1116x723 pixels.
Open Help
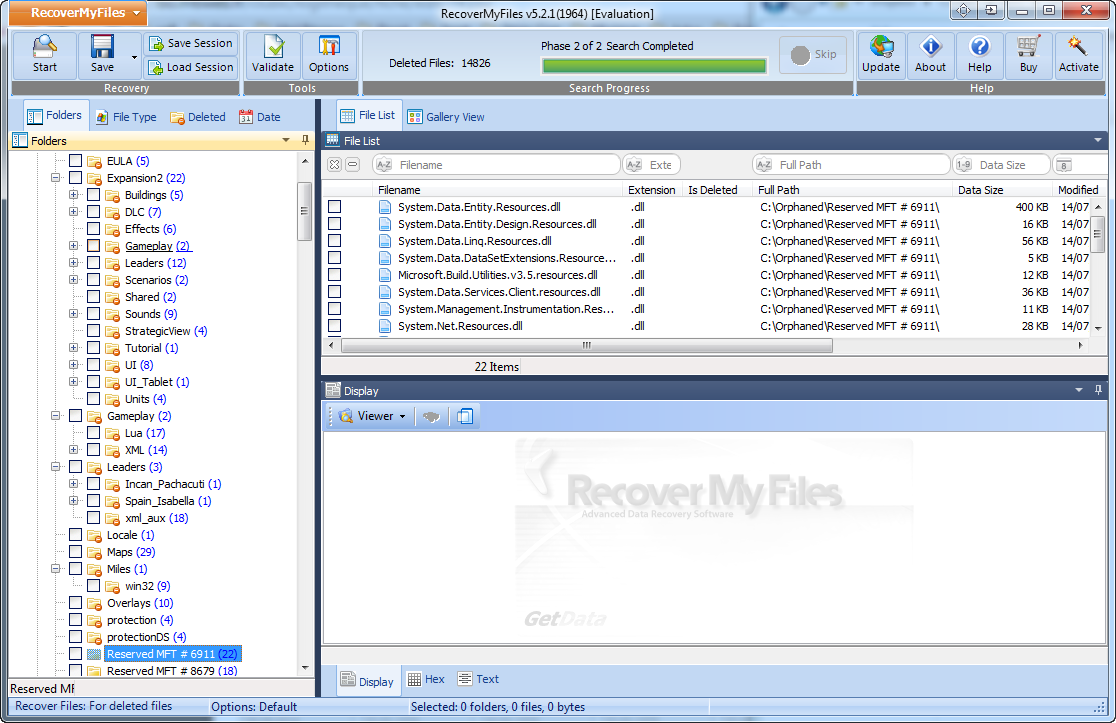point(979,55)
